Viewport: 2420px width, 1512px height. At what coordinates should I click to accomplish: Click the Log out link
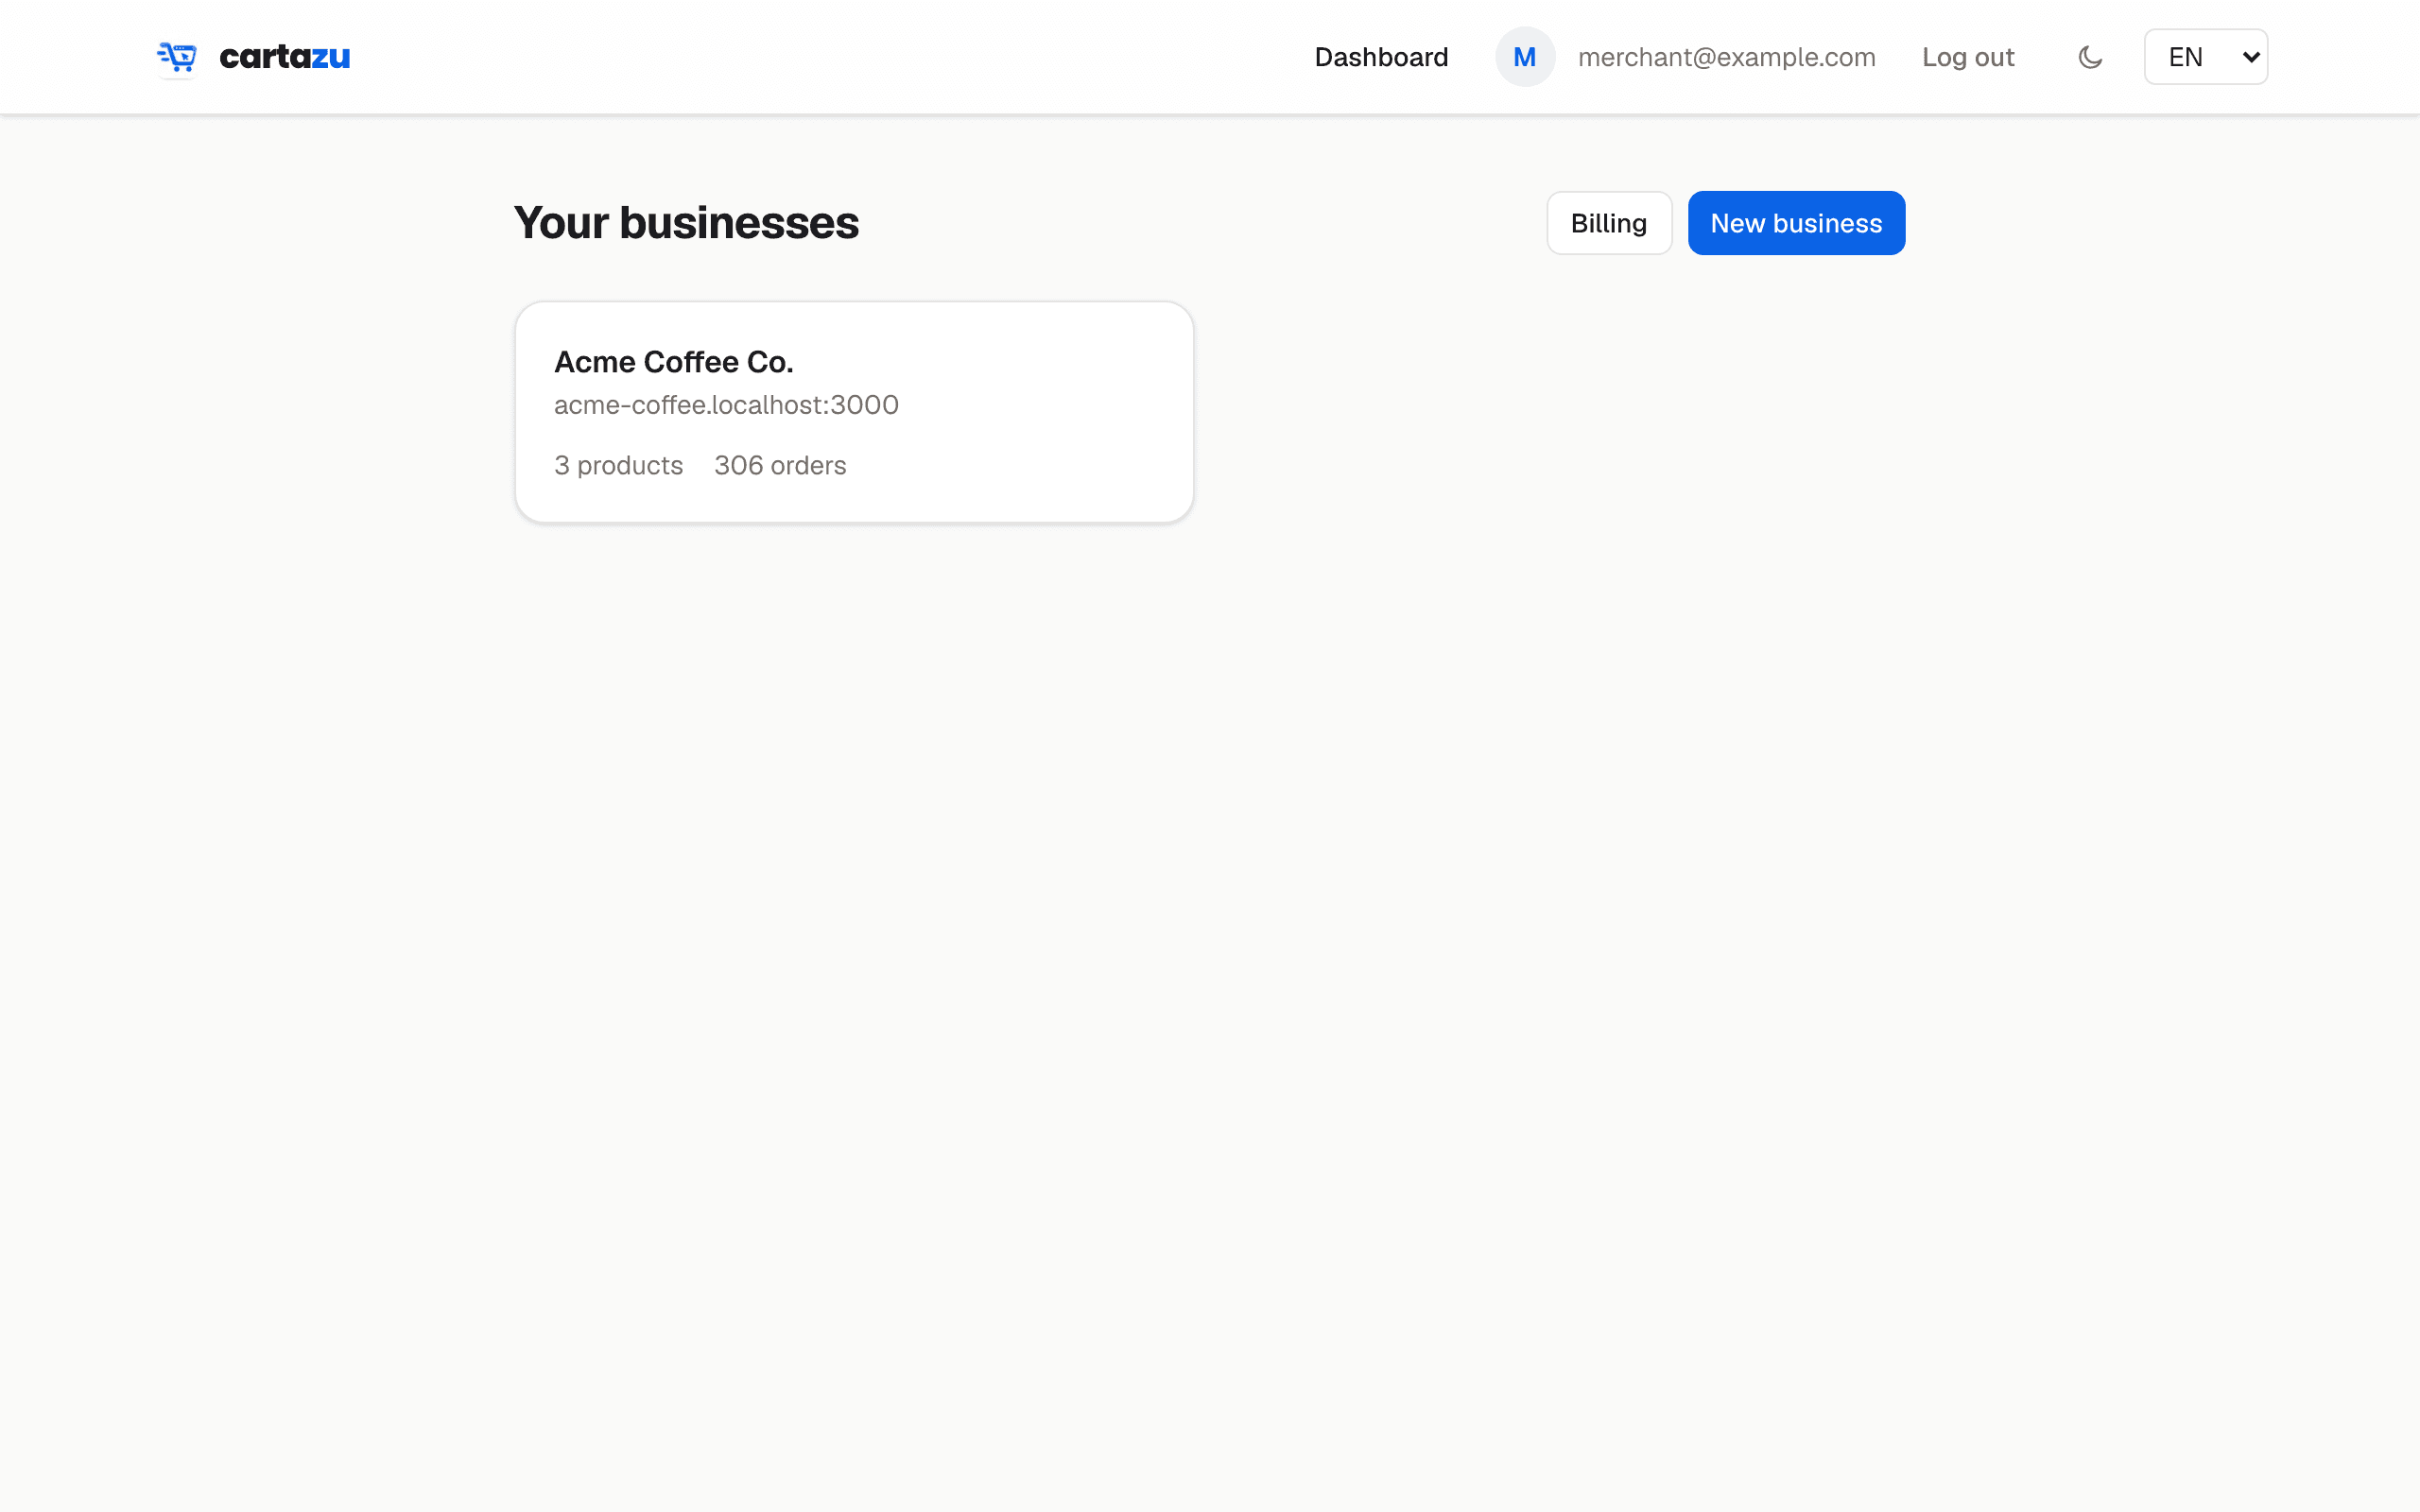click(x=1967, y=57)
